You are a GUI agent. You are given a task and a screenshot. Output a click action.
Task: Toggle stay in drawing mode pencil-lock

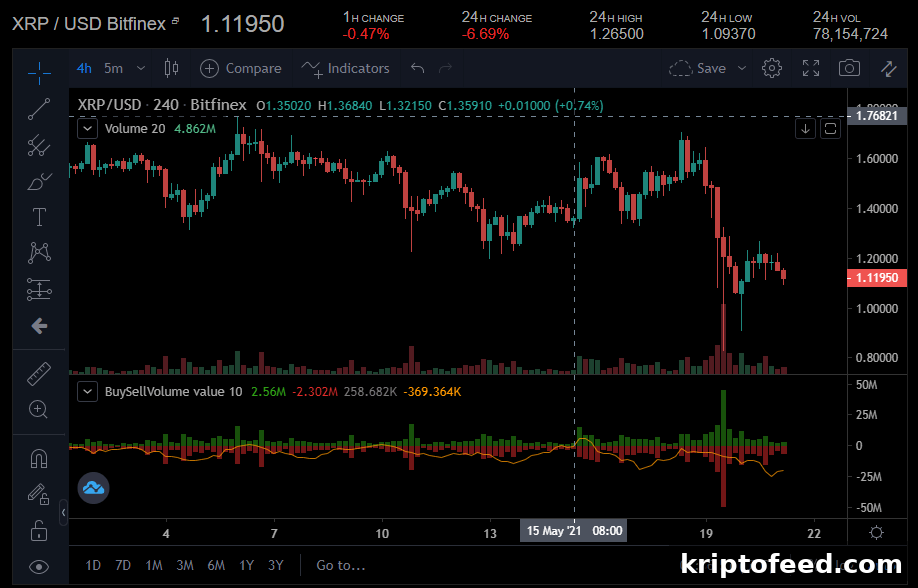pos(39,495)
